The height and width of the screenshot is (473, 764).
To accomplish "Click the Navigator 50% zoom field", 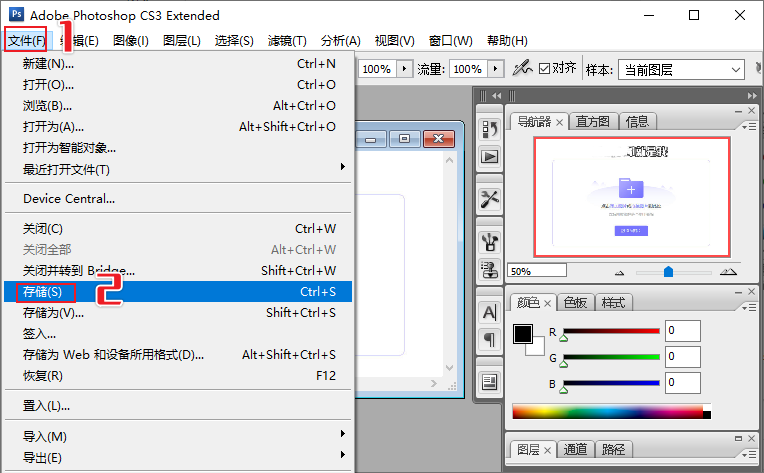I will (537, 270).
